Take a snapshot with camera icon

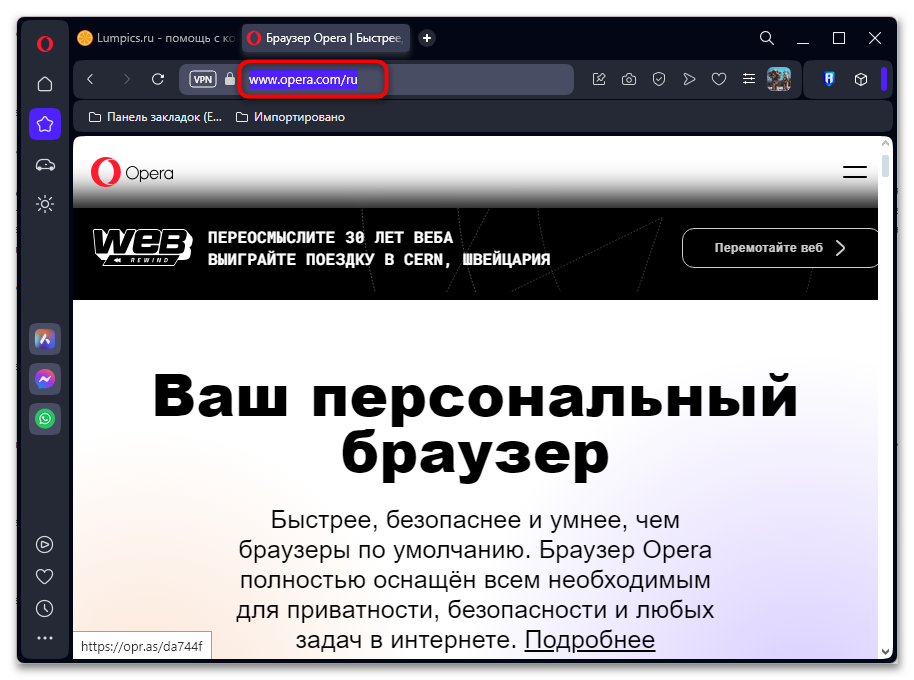pos(629,79)
